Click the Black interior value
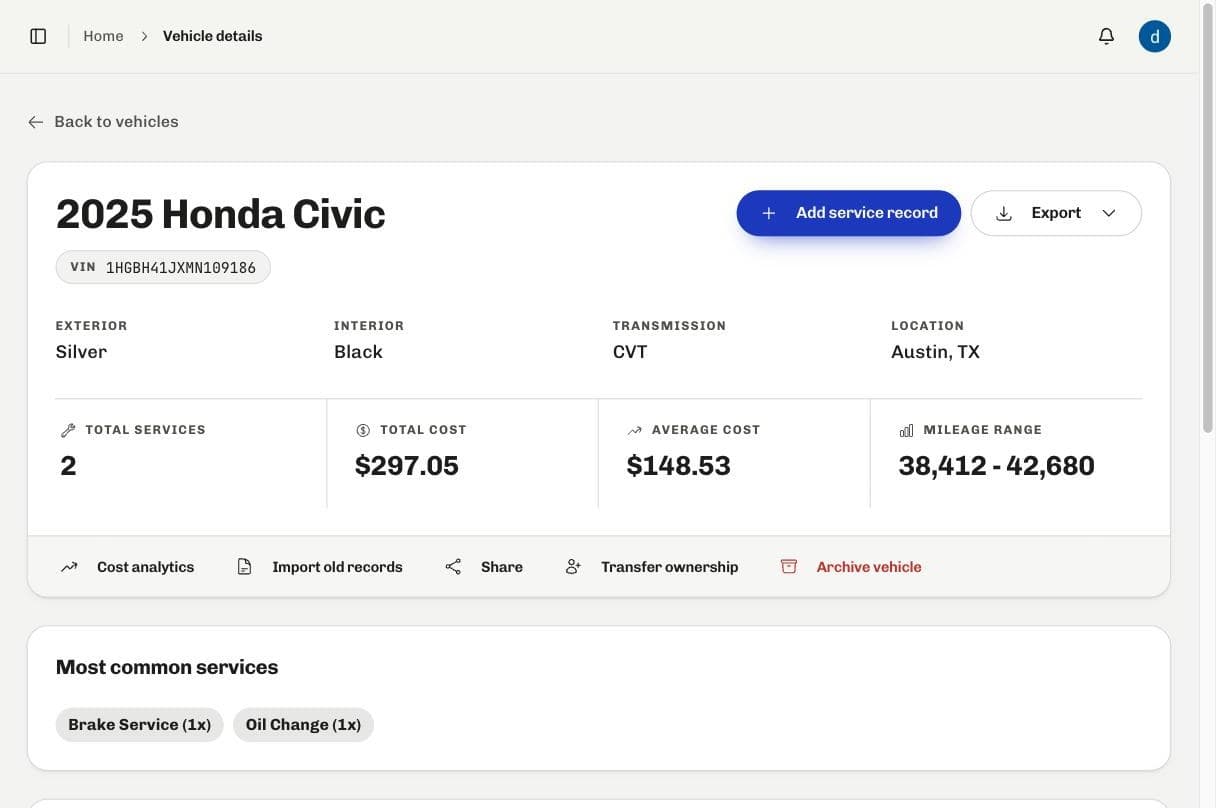The width and height of the screenshot is (1216, 808). click(x=358, y=352)
